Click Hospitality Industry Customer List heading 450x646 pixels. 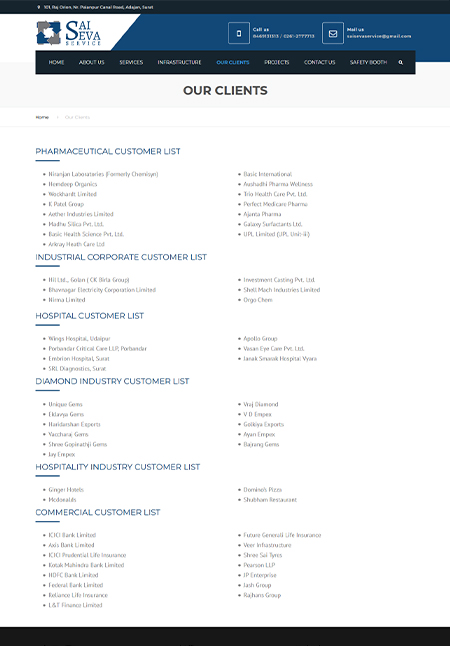(x=117, y=467)
